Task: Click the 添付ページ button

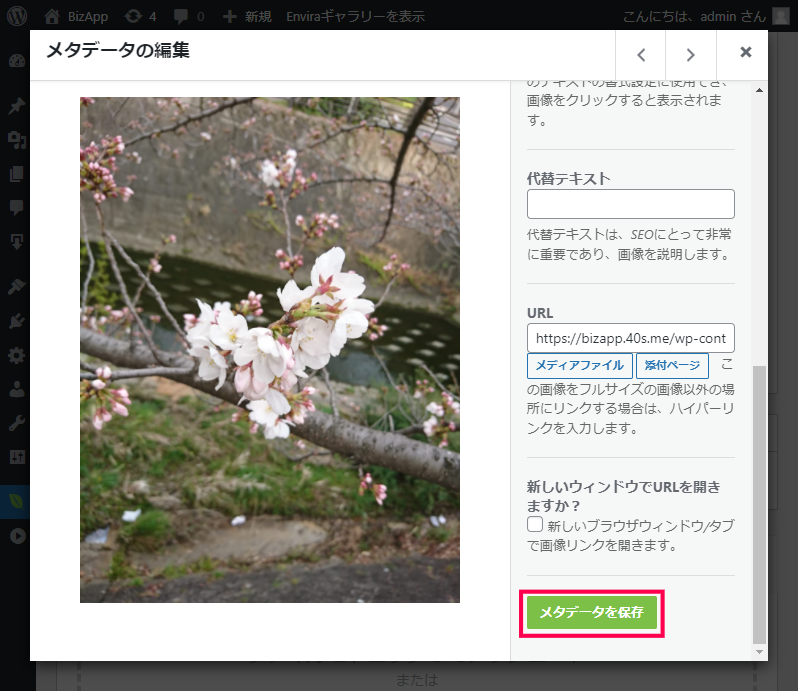Action: coord(672,365)
